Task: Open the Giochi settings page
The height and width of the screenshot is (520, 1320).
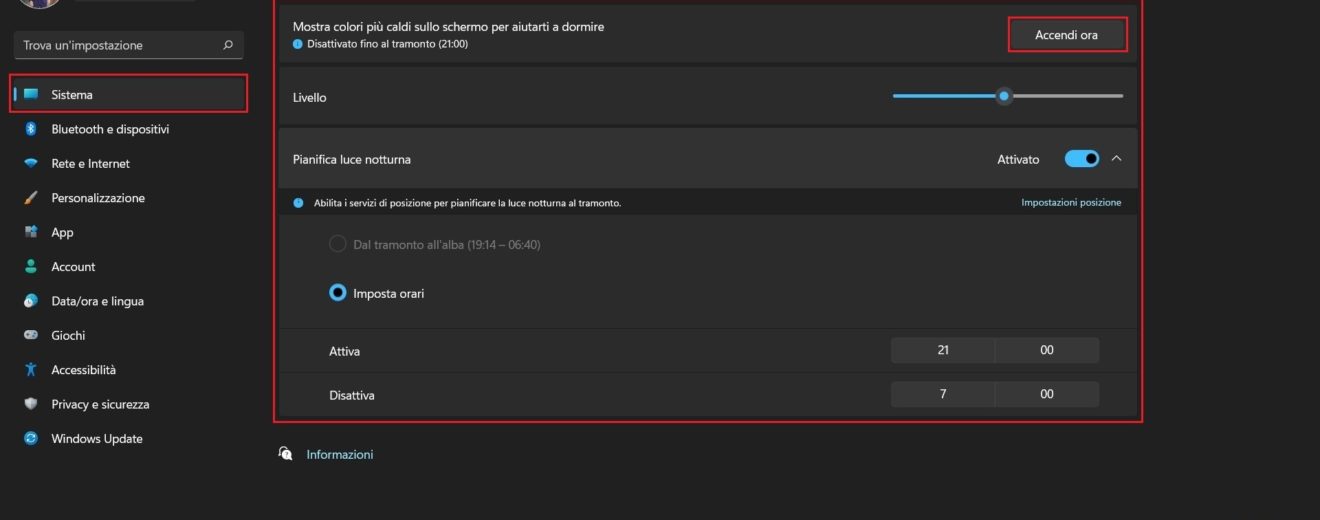Action: pyautogui.click(x=129, y=335)
